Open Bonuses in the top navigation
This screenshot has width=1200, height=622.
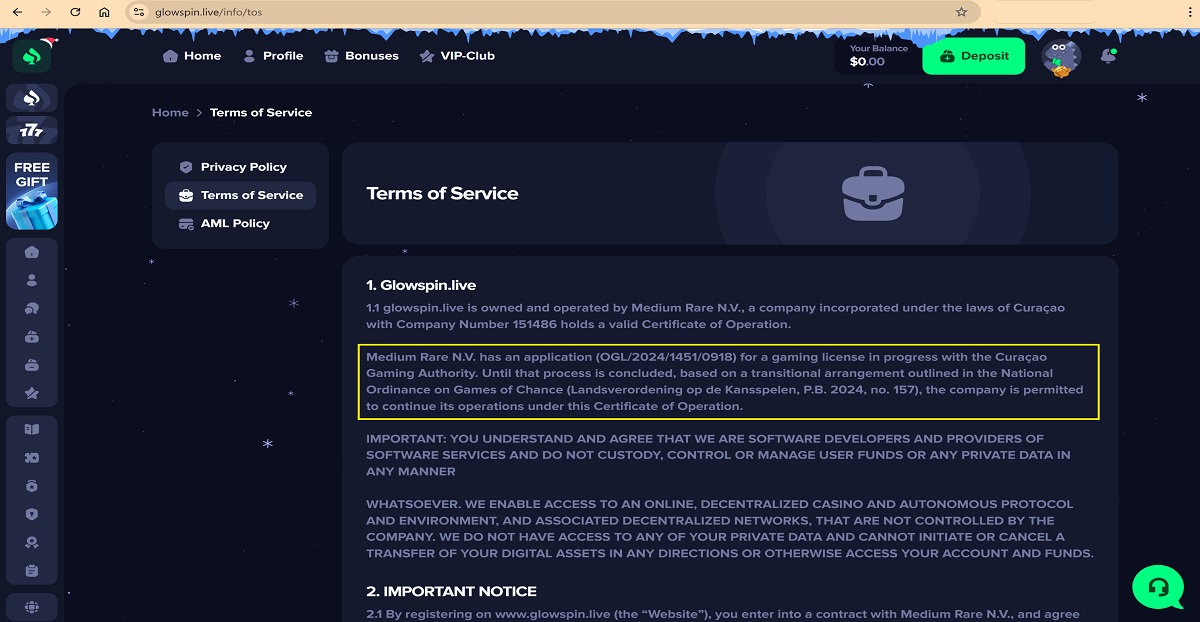pyautogui.click(x=361, y=56)
